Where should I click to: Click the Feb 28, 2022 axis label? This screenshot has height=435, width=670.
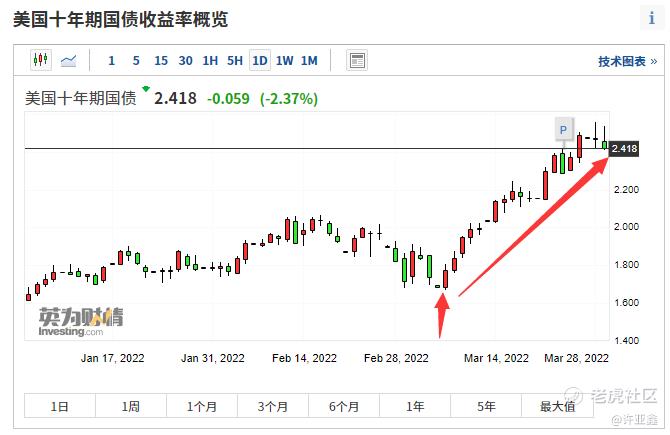[396, 358]
